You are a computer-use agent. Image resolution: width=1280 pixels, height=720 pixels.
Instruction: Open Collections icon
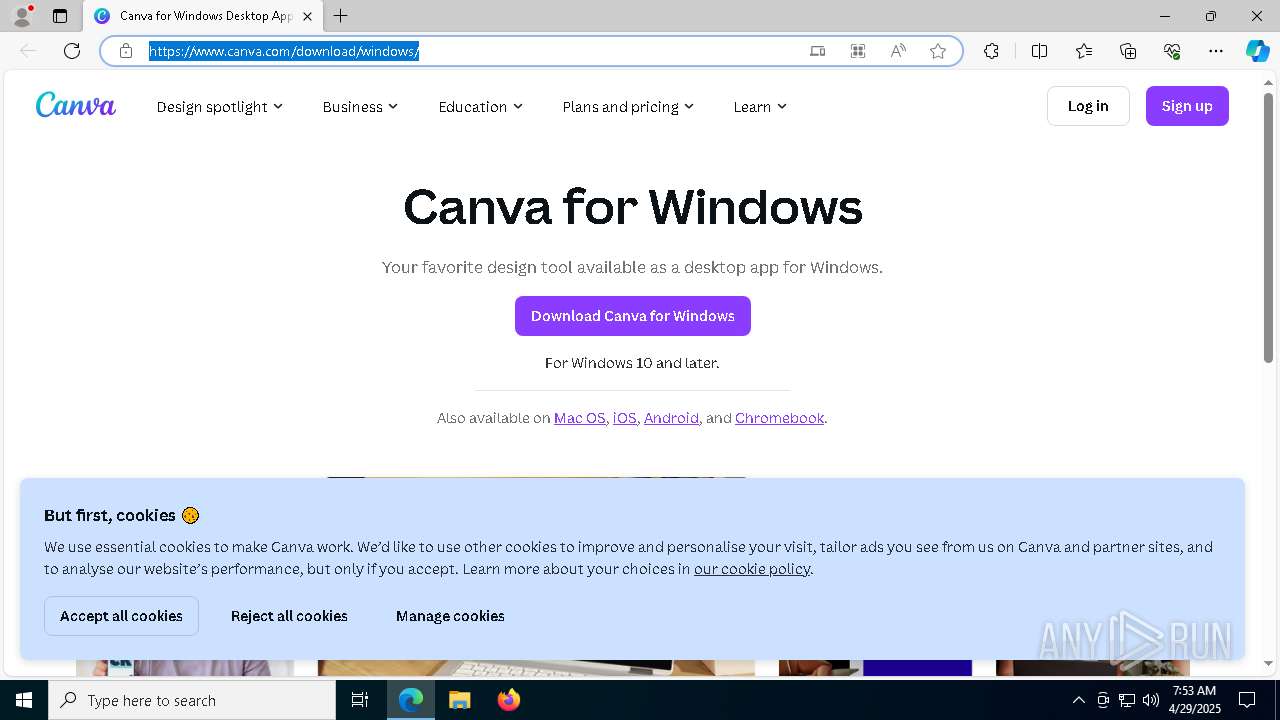[x=1128, y=51]
